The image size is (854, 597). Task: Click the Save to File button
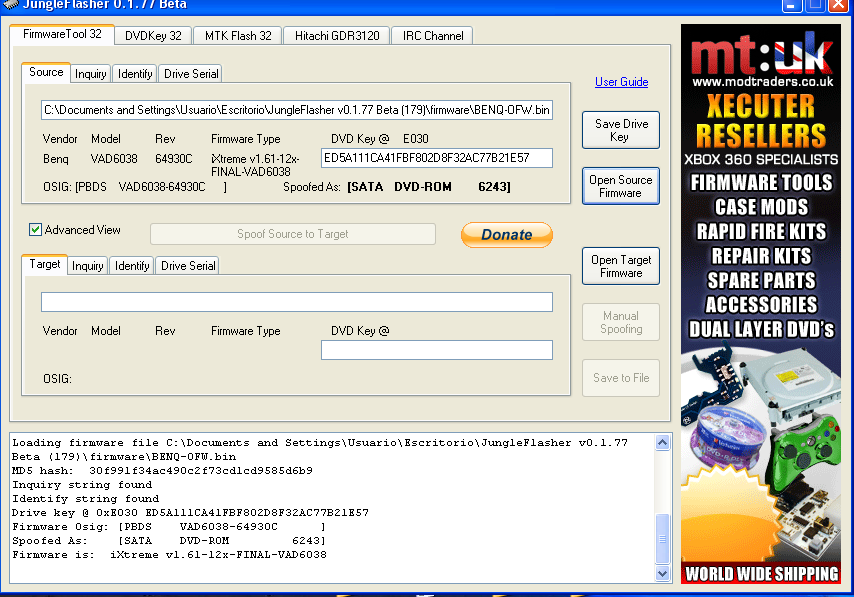[x=621, y=378]
